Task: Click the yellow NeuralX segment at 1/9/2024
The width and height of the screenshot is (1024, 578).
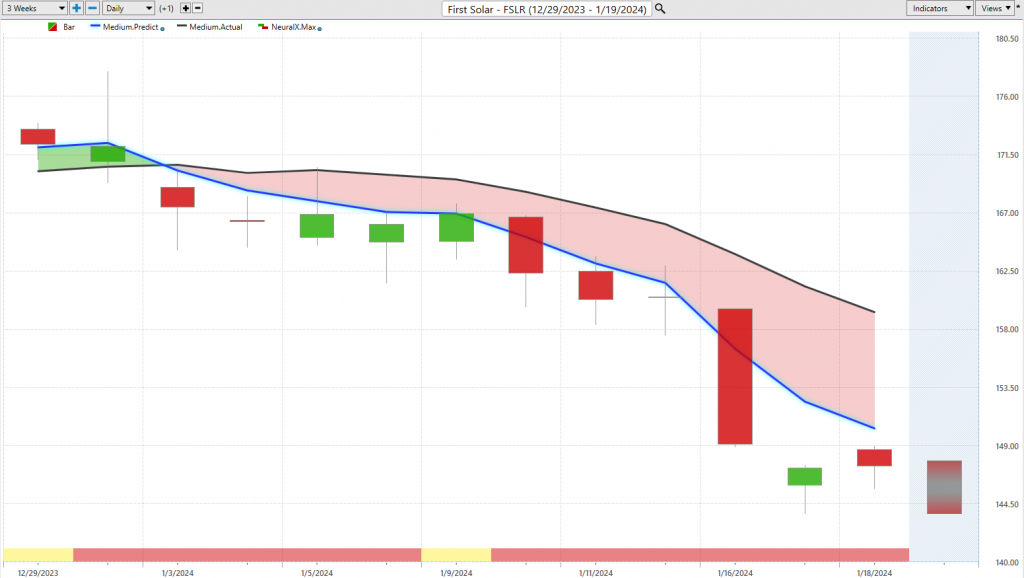Action: [x=456, y=555]
